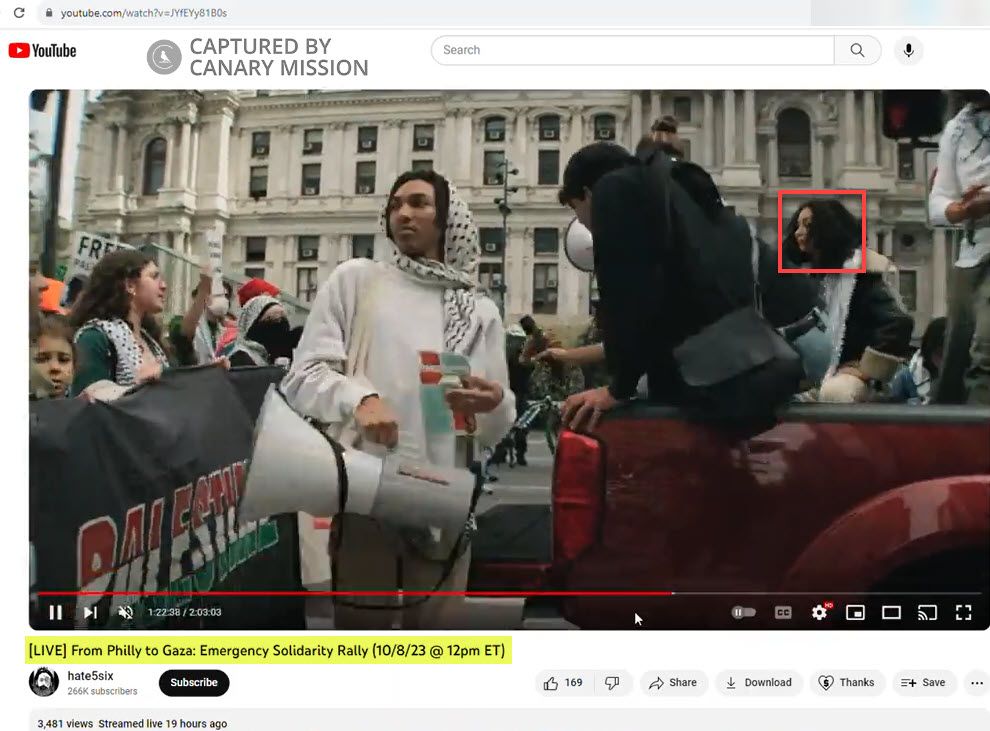Click the YouTube home logo
The width and height of the screenshot is (990, 731).
point(42,51)
